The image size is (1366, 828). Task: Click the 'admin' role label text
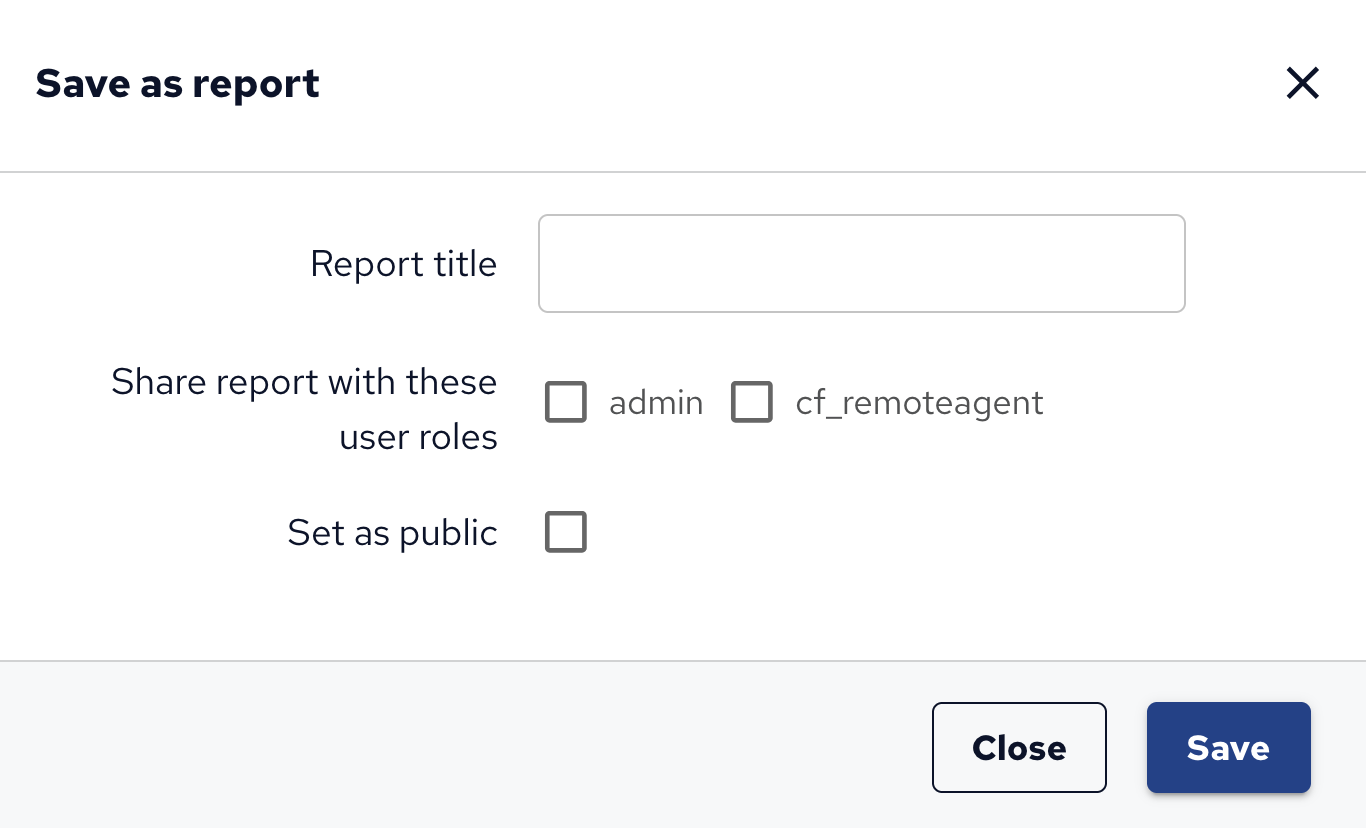coord(656,403)
